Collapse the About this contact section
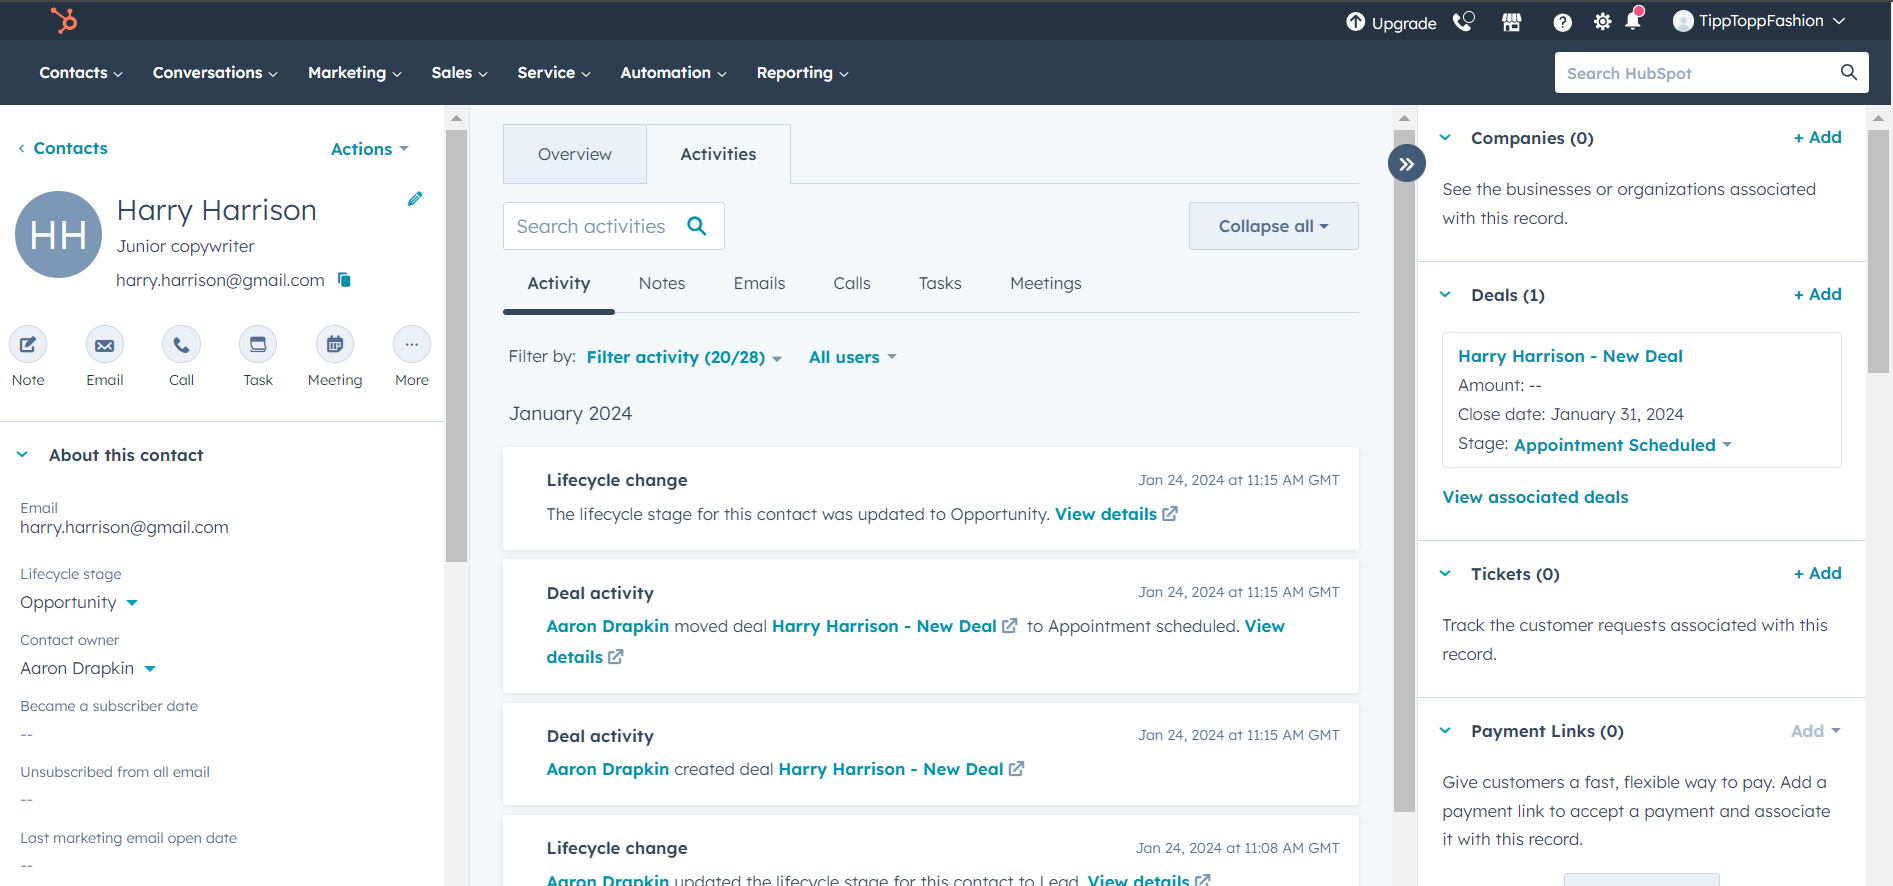This screenshot has height=886, width=1893. tap(23, 455)
